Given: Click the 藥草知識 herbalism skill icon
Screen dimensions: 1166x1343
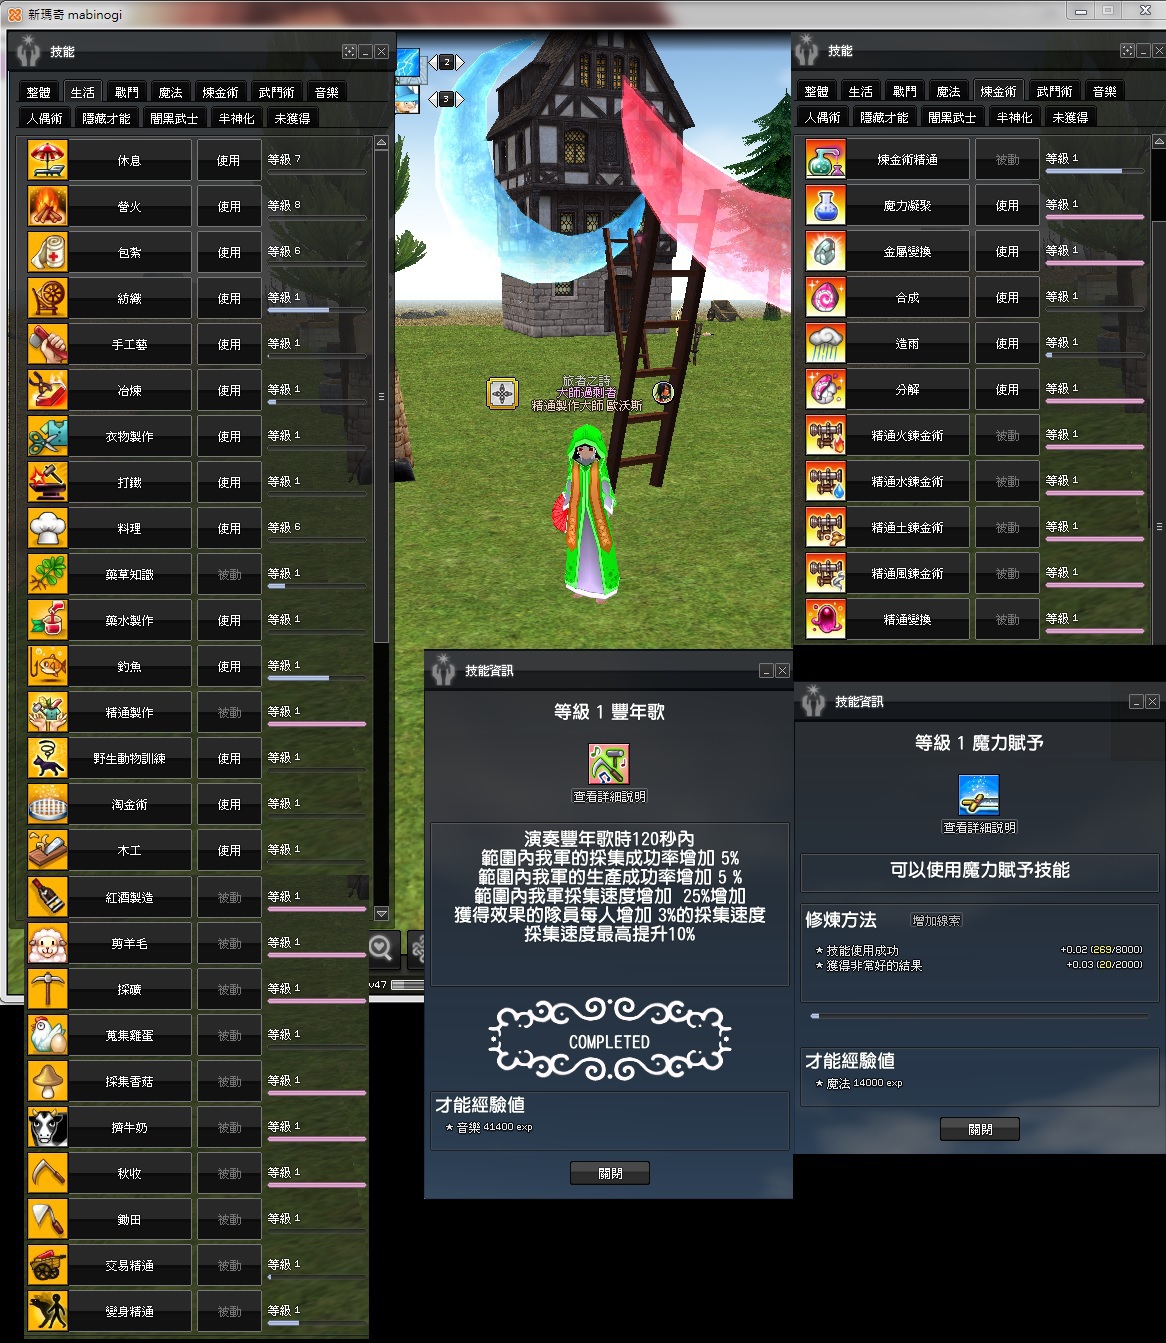Looking at the screenshot, I should [x=47, y=574].
